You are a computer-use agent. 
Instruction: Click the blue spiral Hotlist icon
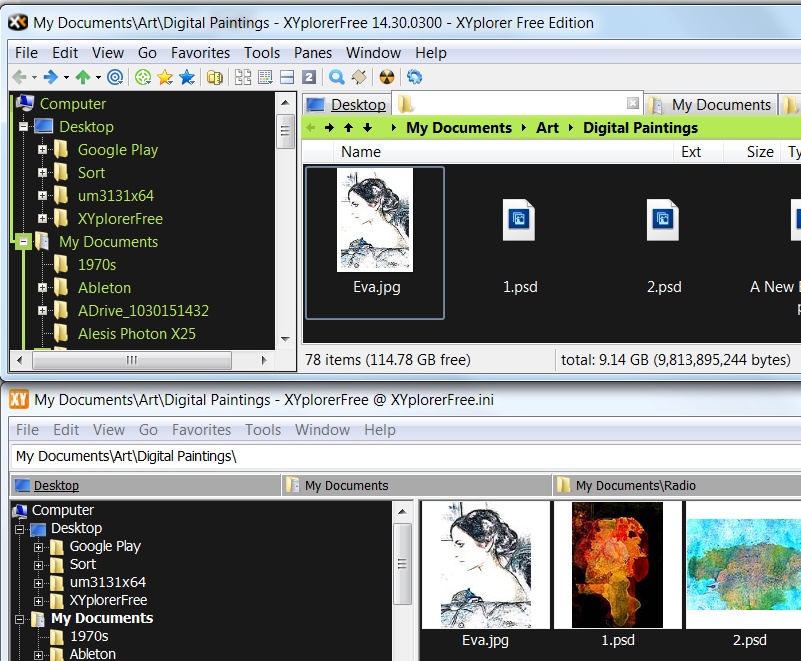coord(115,77)
